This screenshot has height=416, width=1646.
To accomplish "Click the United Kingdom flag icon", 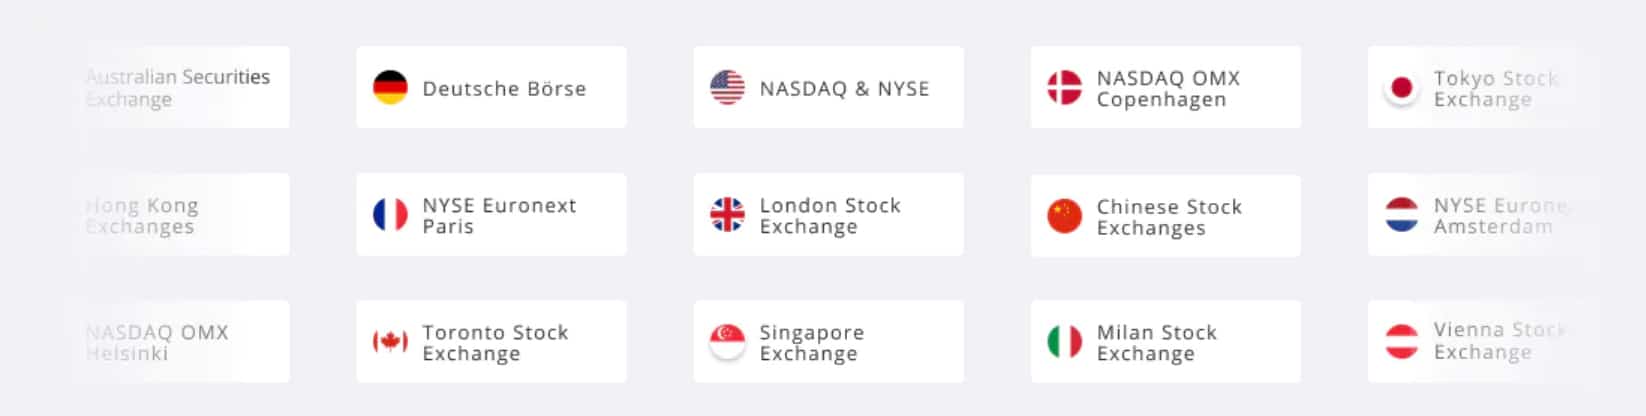I will [727, 214].
